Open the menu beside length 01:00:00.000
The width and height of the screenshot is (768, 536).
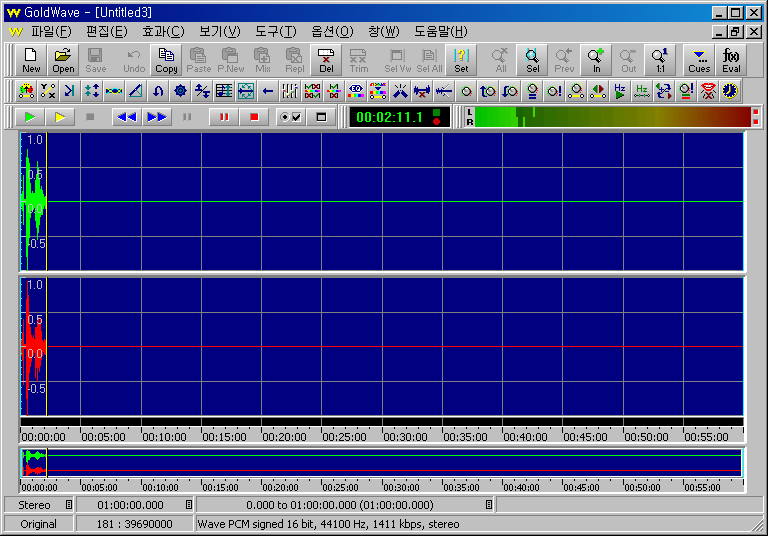(x=189, y=505)
